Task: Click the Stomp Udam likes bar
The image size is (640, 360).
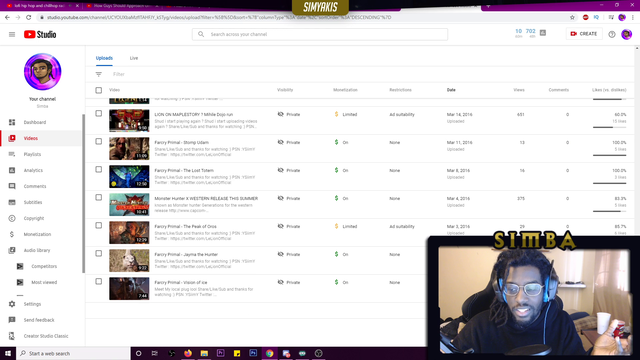Action: (x=609, y=156)
